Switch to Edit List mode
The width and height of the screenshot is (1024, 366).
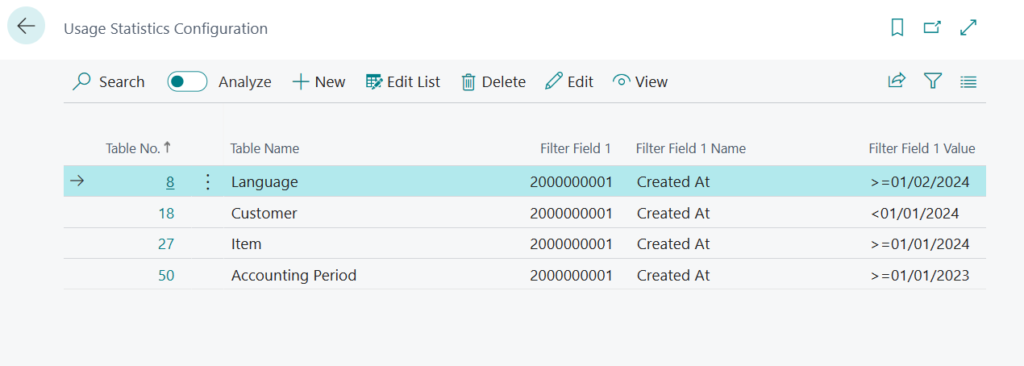click(403, 82)
